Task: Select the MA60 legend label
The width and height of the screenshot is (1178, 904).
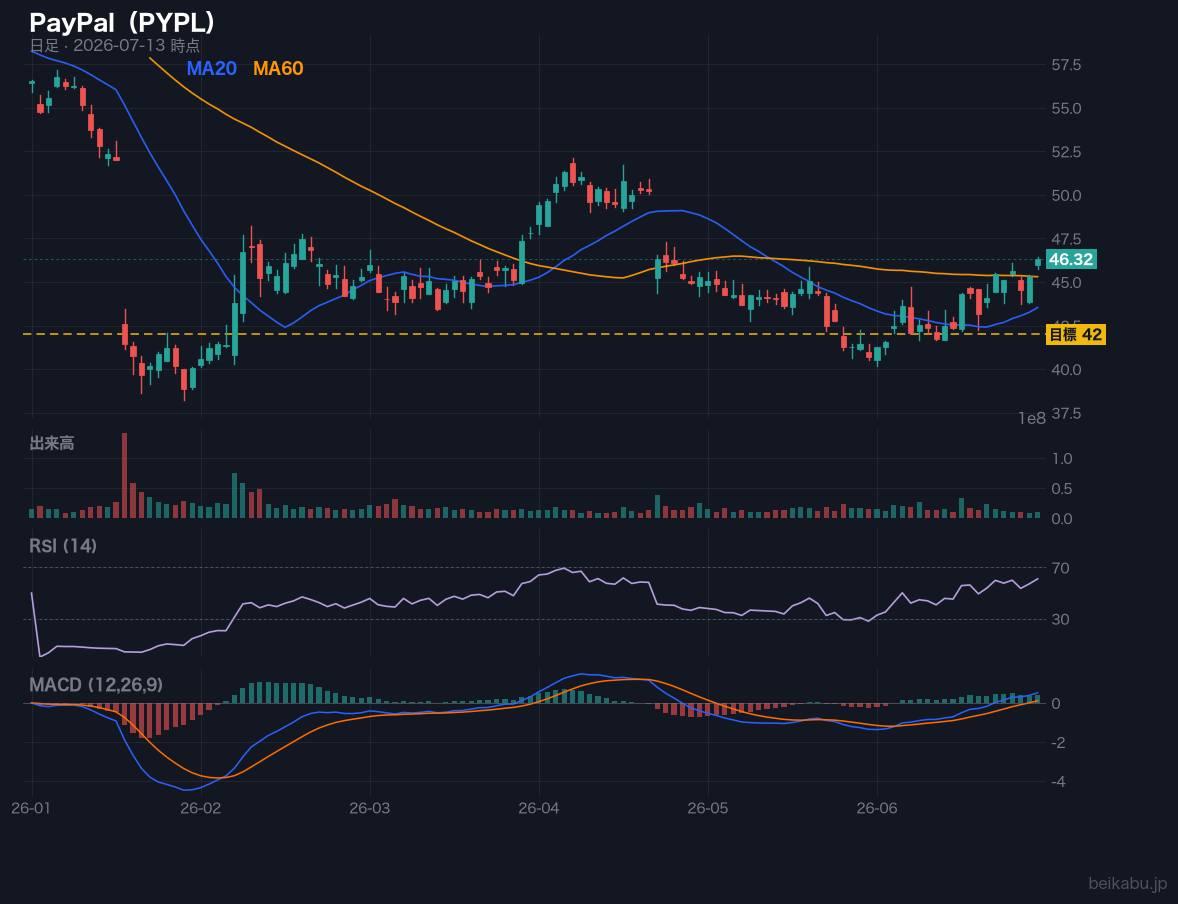Action: click(x=278, y=68)
